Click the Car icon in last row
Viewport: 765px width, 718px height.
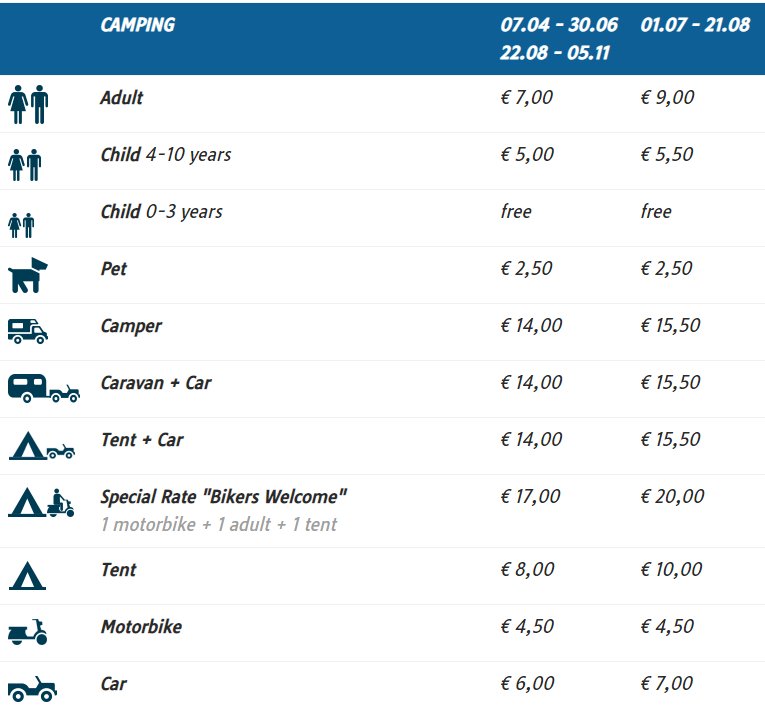(x=32, y=689)
